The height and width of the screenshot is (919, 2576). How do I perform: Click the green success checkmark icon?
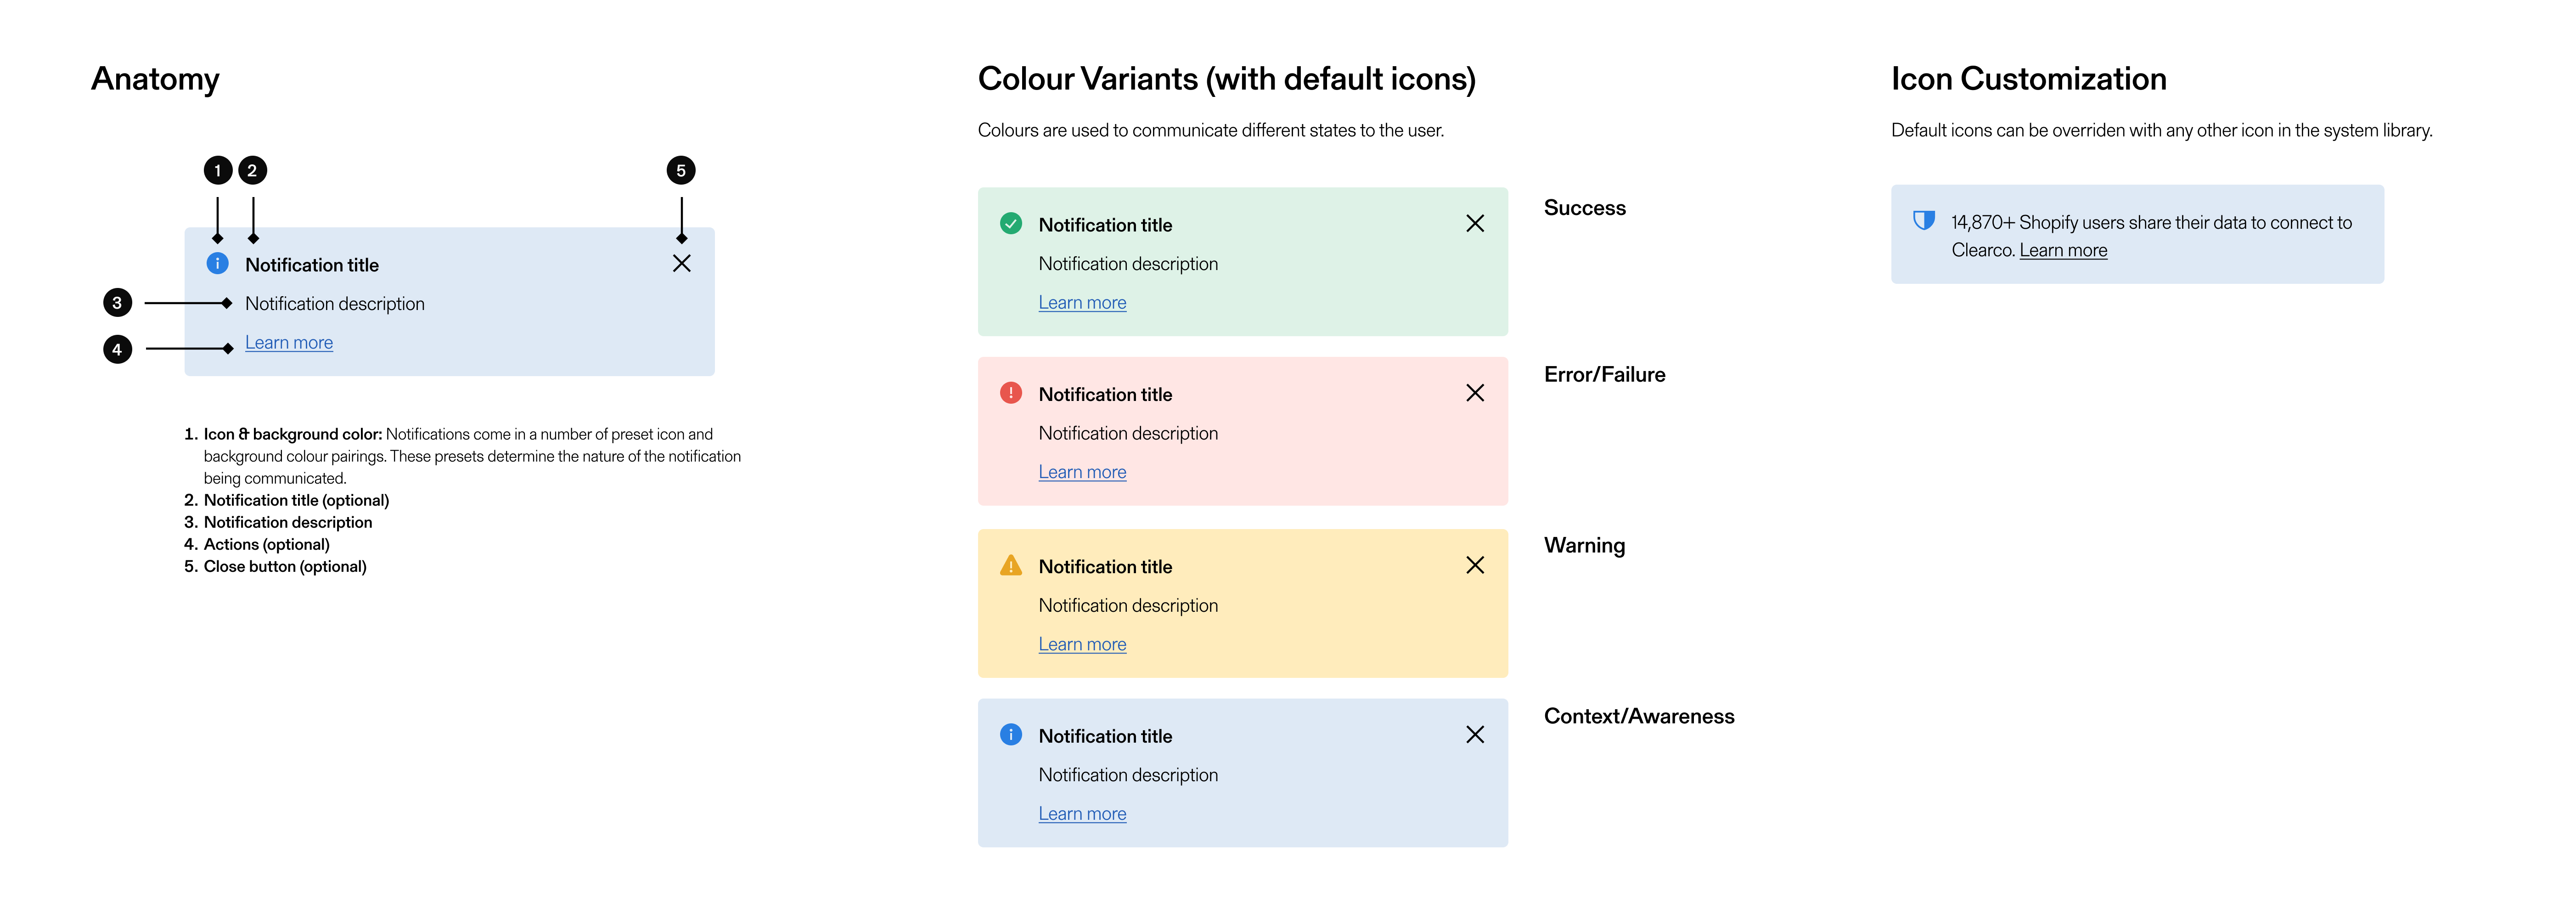1011,223
